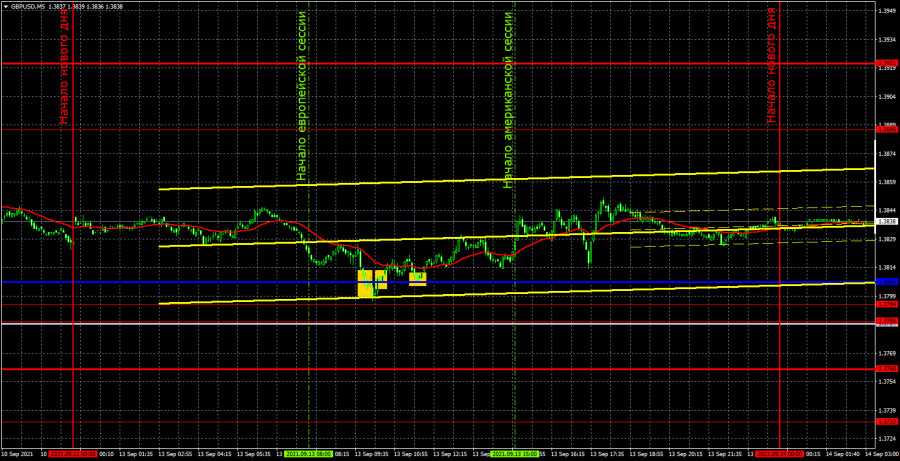Click the current price tag 1.3838 on axis
This screenshot has width=900, height=461.
[x=886, y=221]
